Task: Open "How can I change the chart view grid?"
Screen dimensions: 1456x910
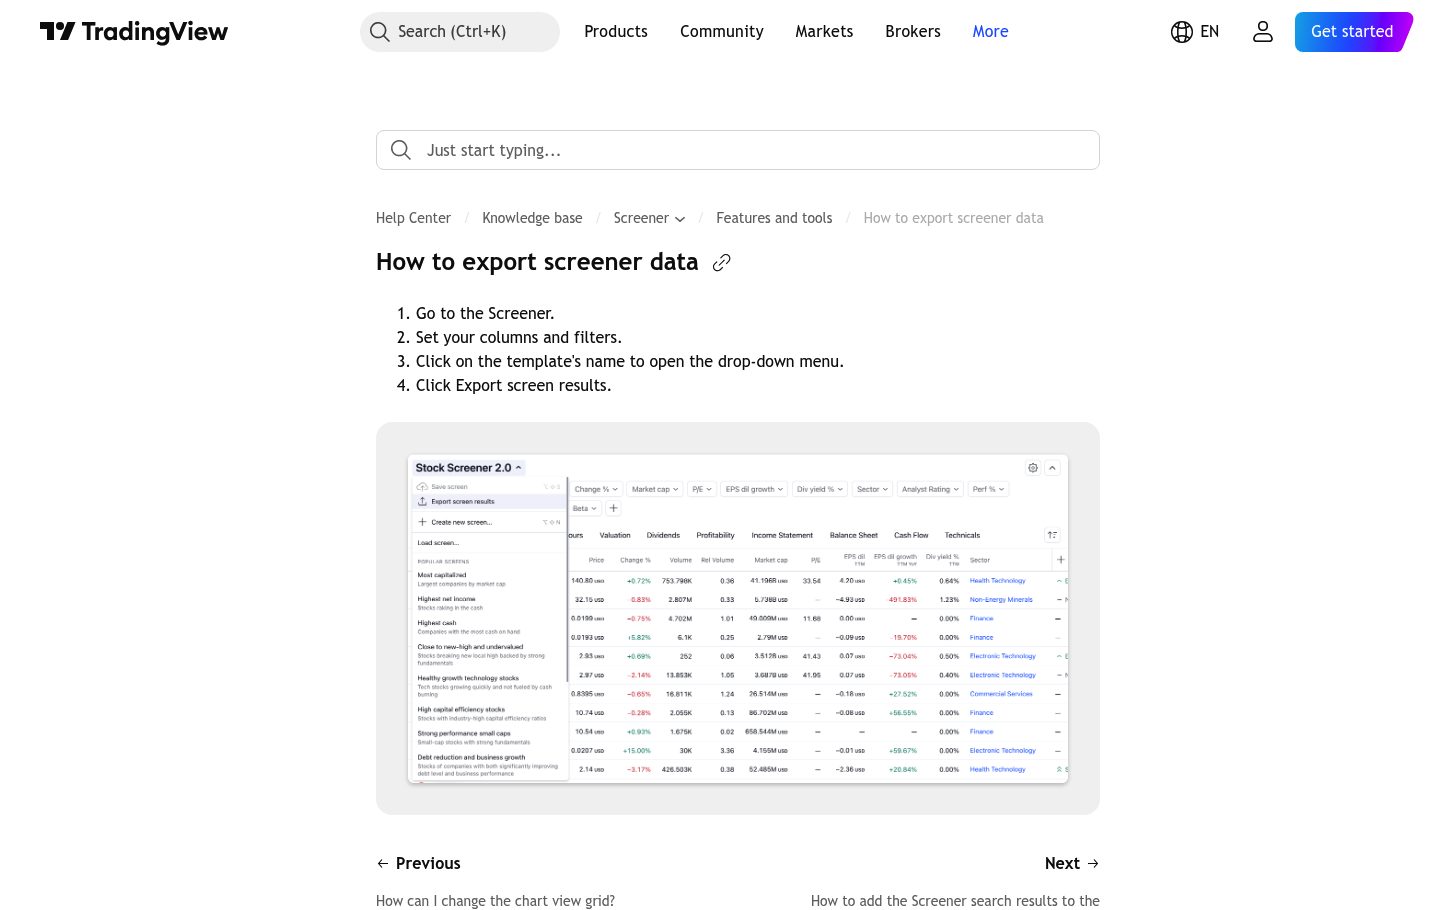Action: (x=495, y=901)
